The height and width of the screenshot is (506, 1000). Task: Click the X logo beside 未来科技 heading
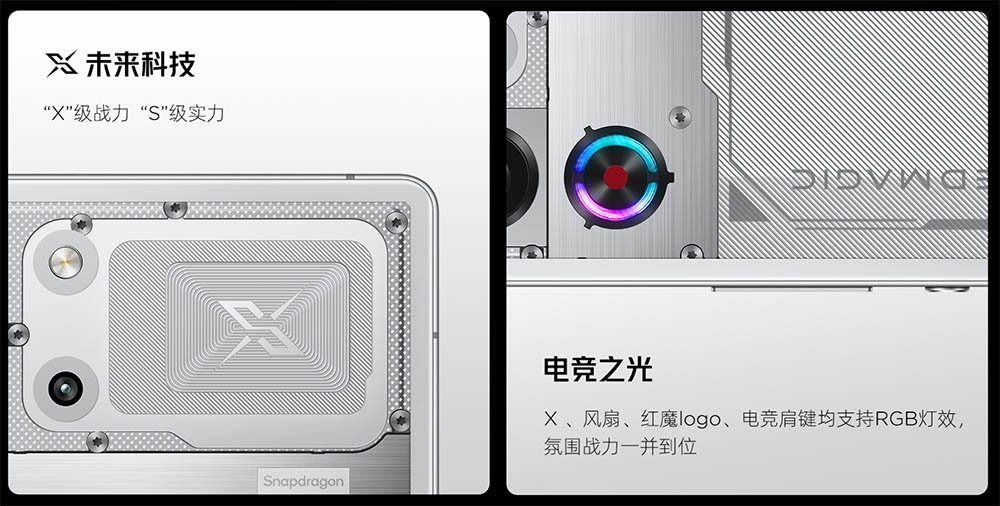(62, 64)
